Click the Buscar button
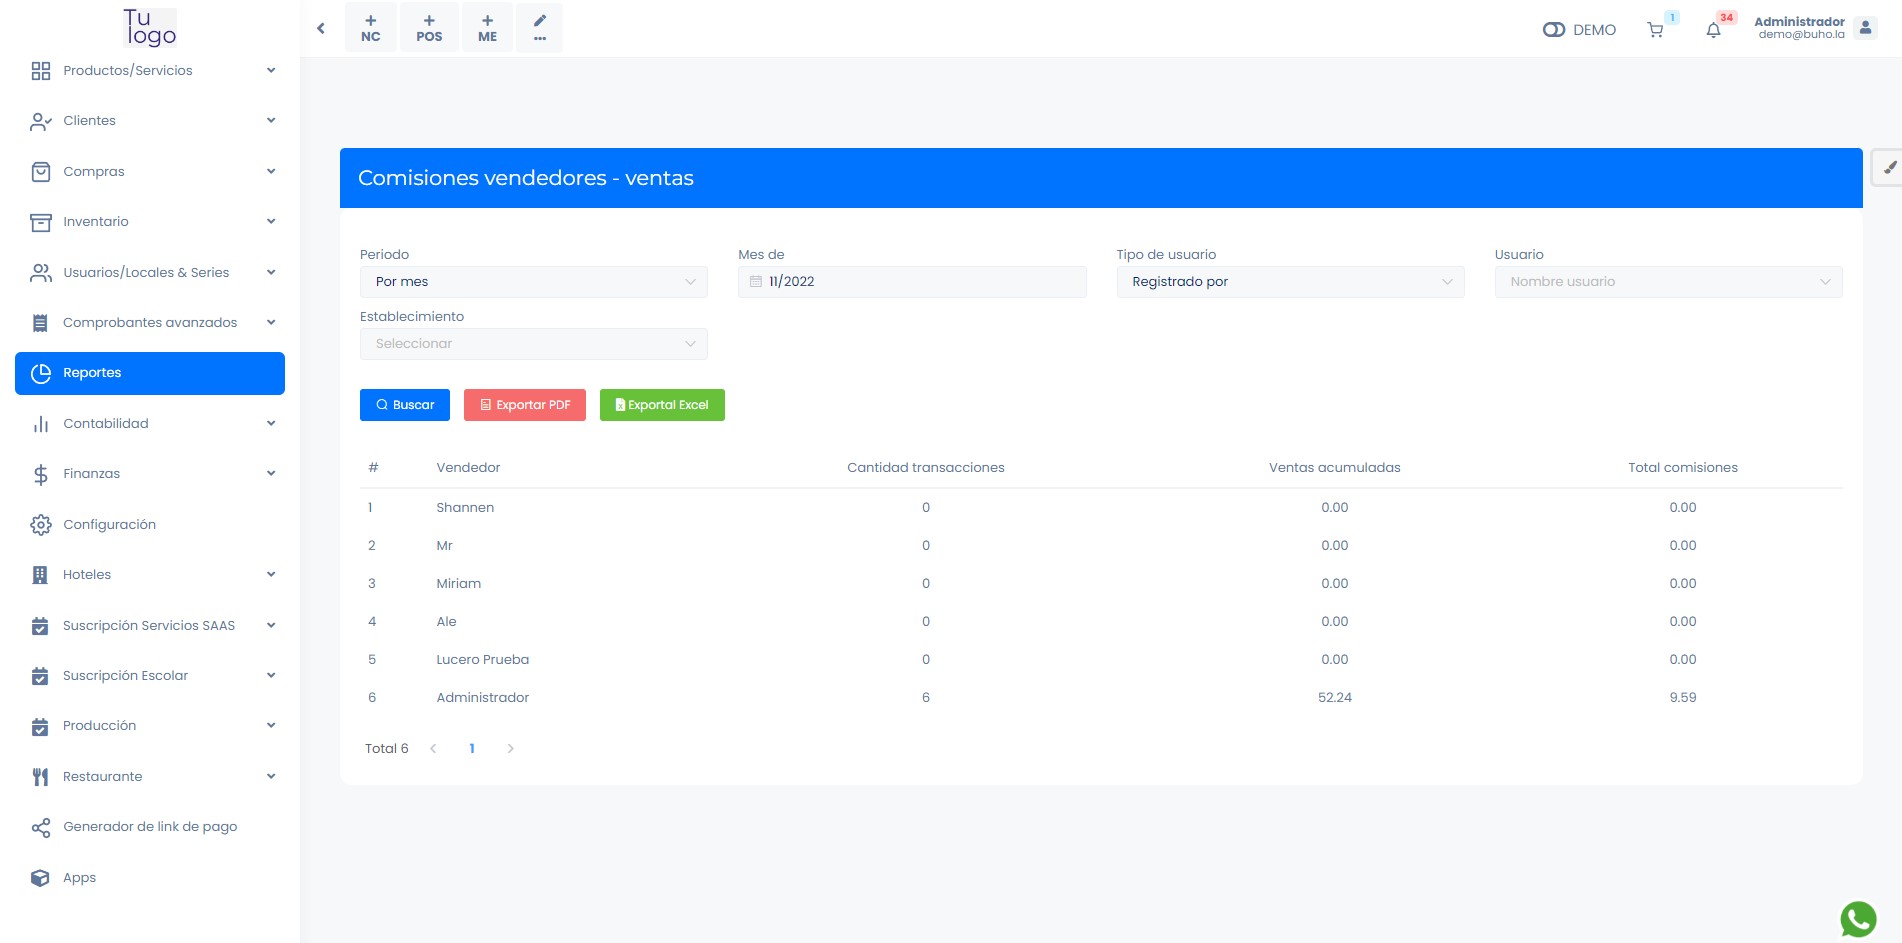Viewport: 1902px width, 943px height. coord(405,405)
